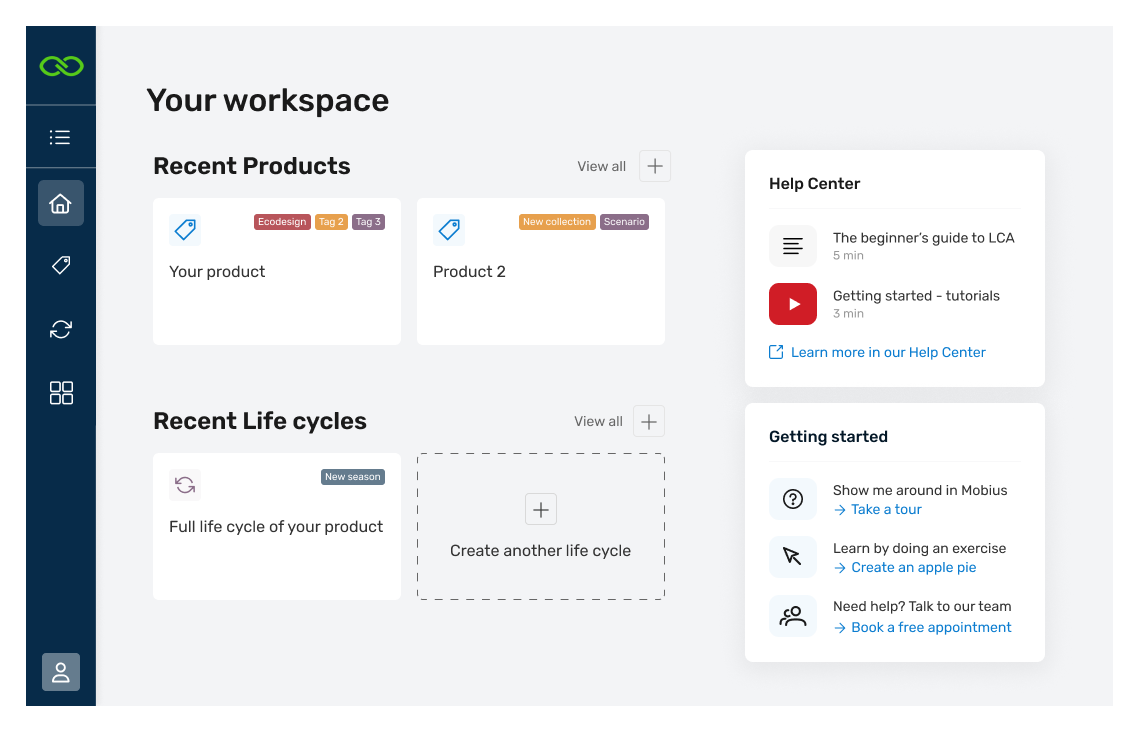Open the grid dashboard icon in sidebar
Viewport: 1147px width, 740px height.
pyautogui.click(x=61, y=393)
